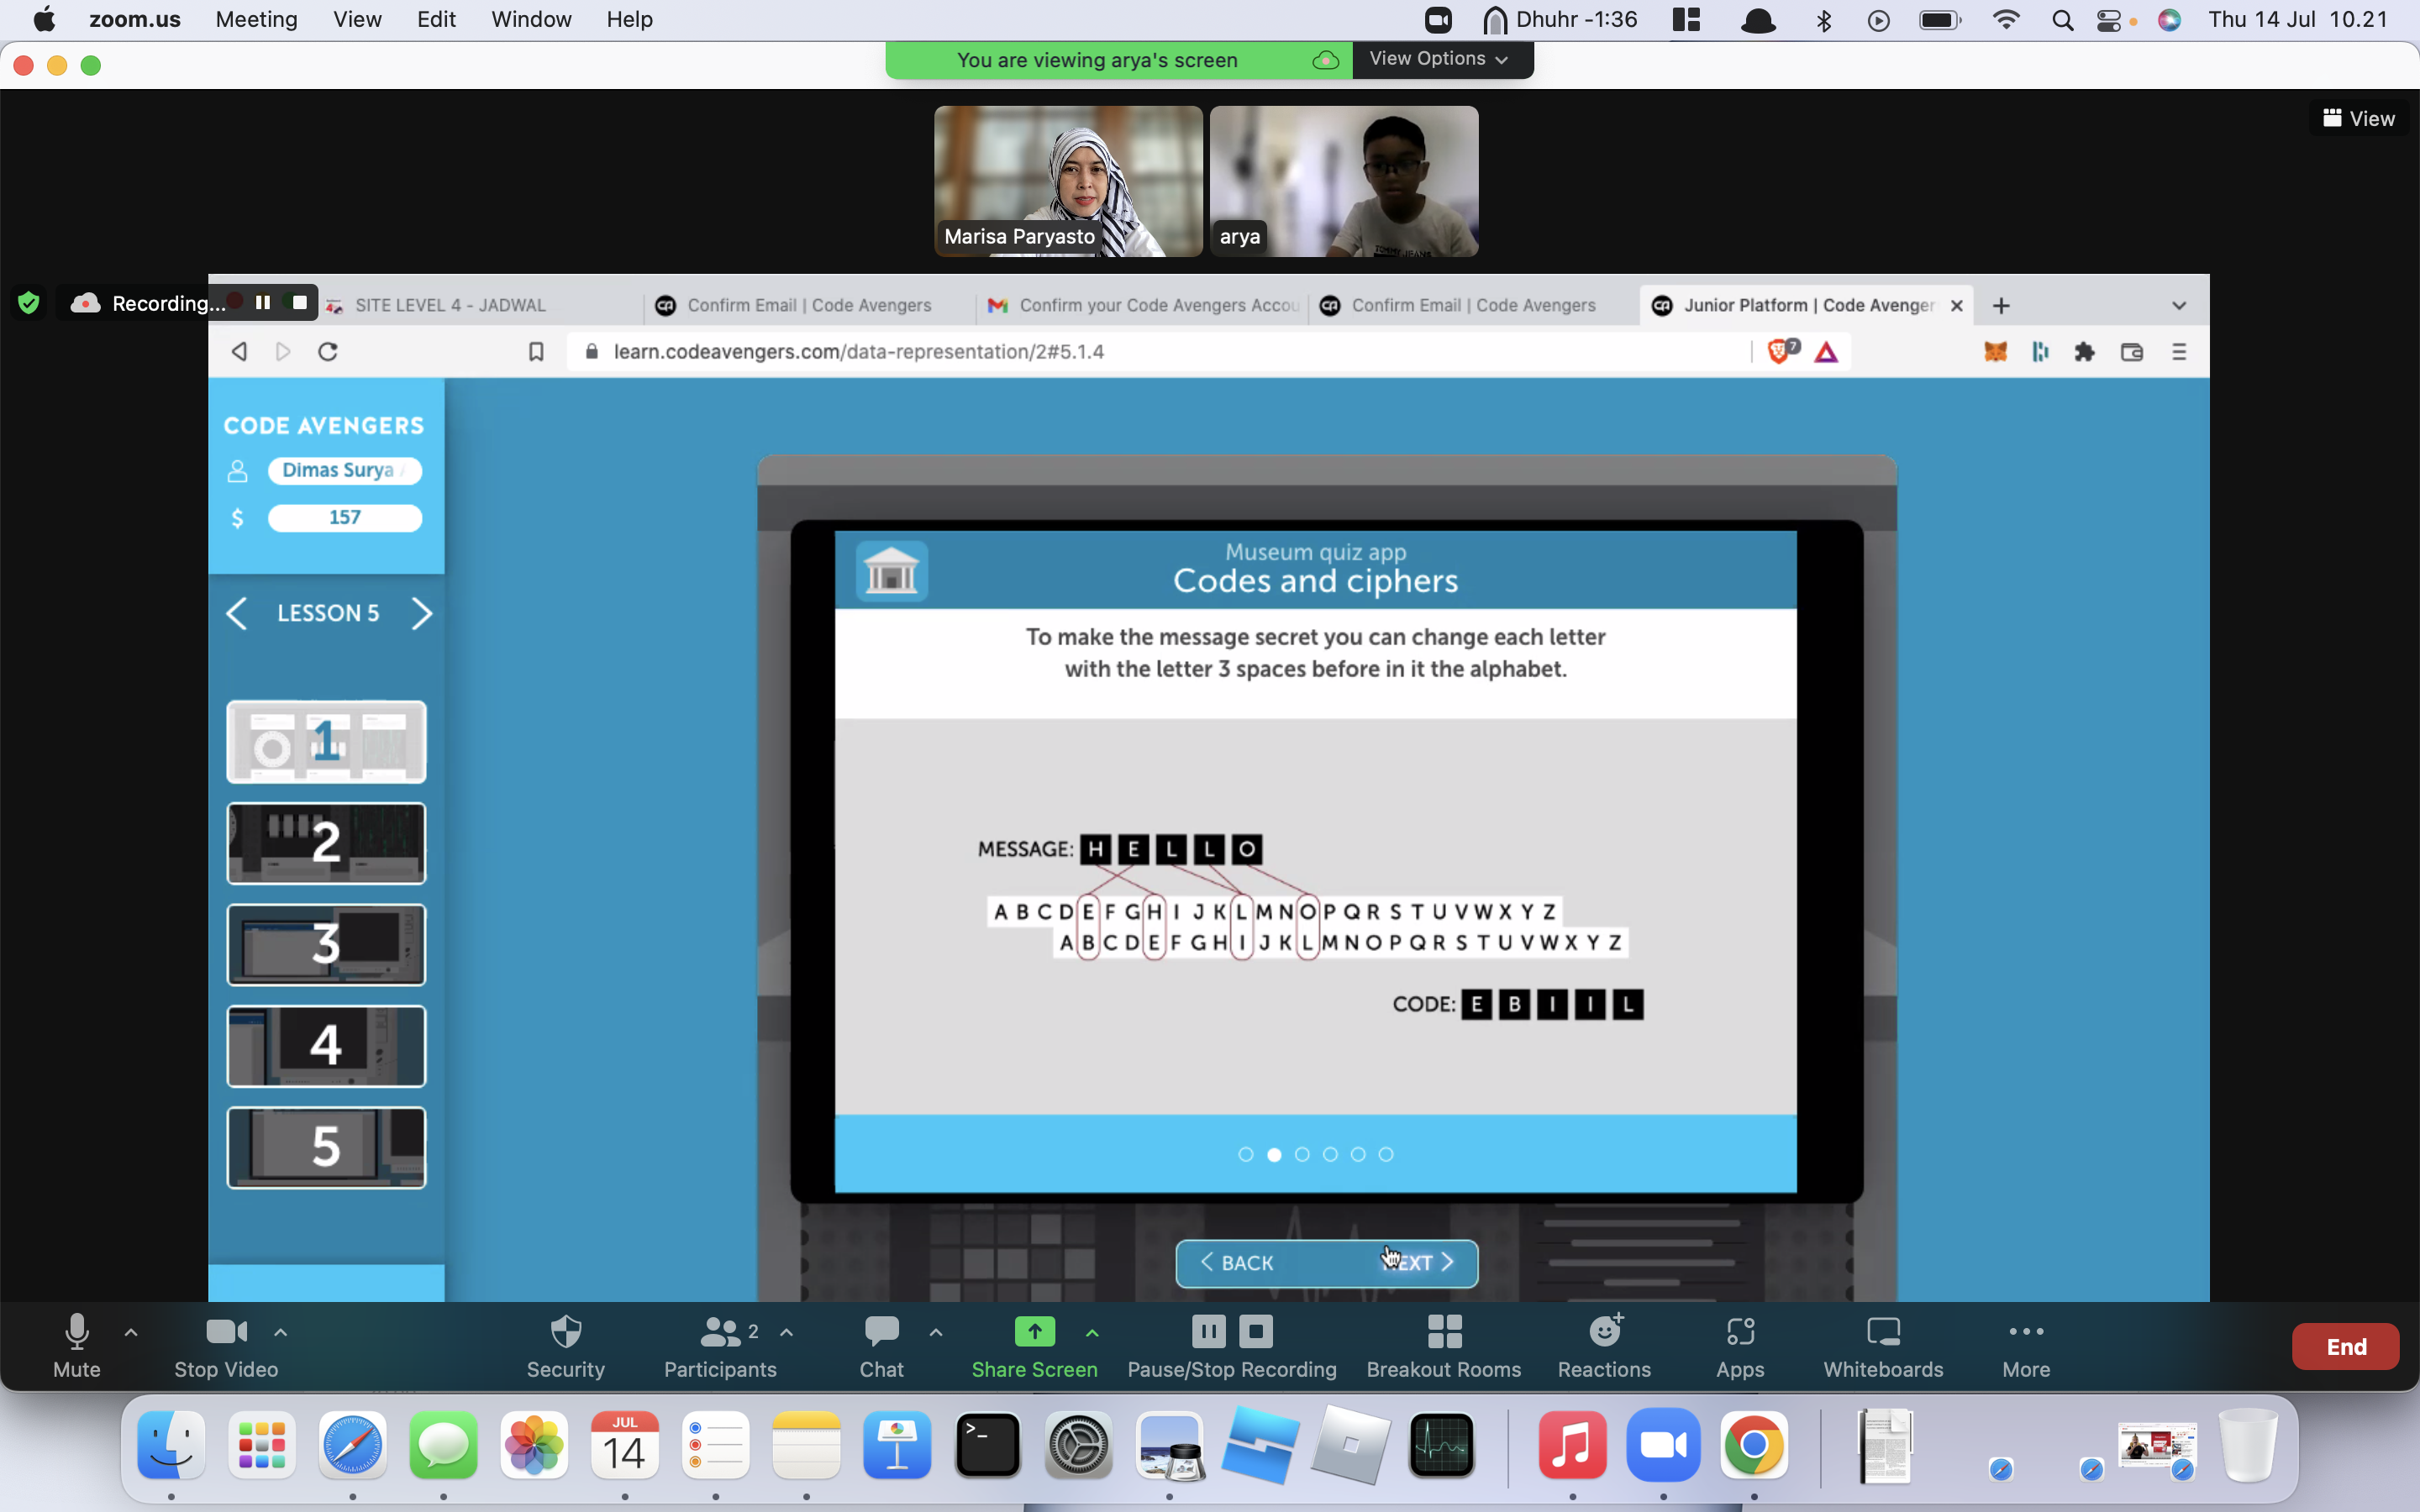The width and height of the screenshot is (2420, 1512).
Task: Open the Meeting menu in menu bar
Action: point(256,19)
